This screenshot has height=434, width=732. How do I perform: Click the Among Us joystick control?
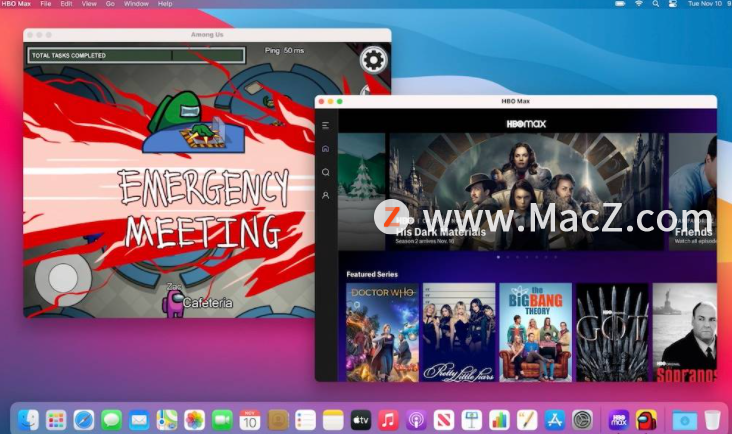tap(63, 278)
